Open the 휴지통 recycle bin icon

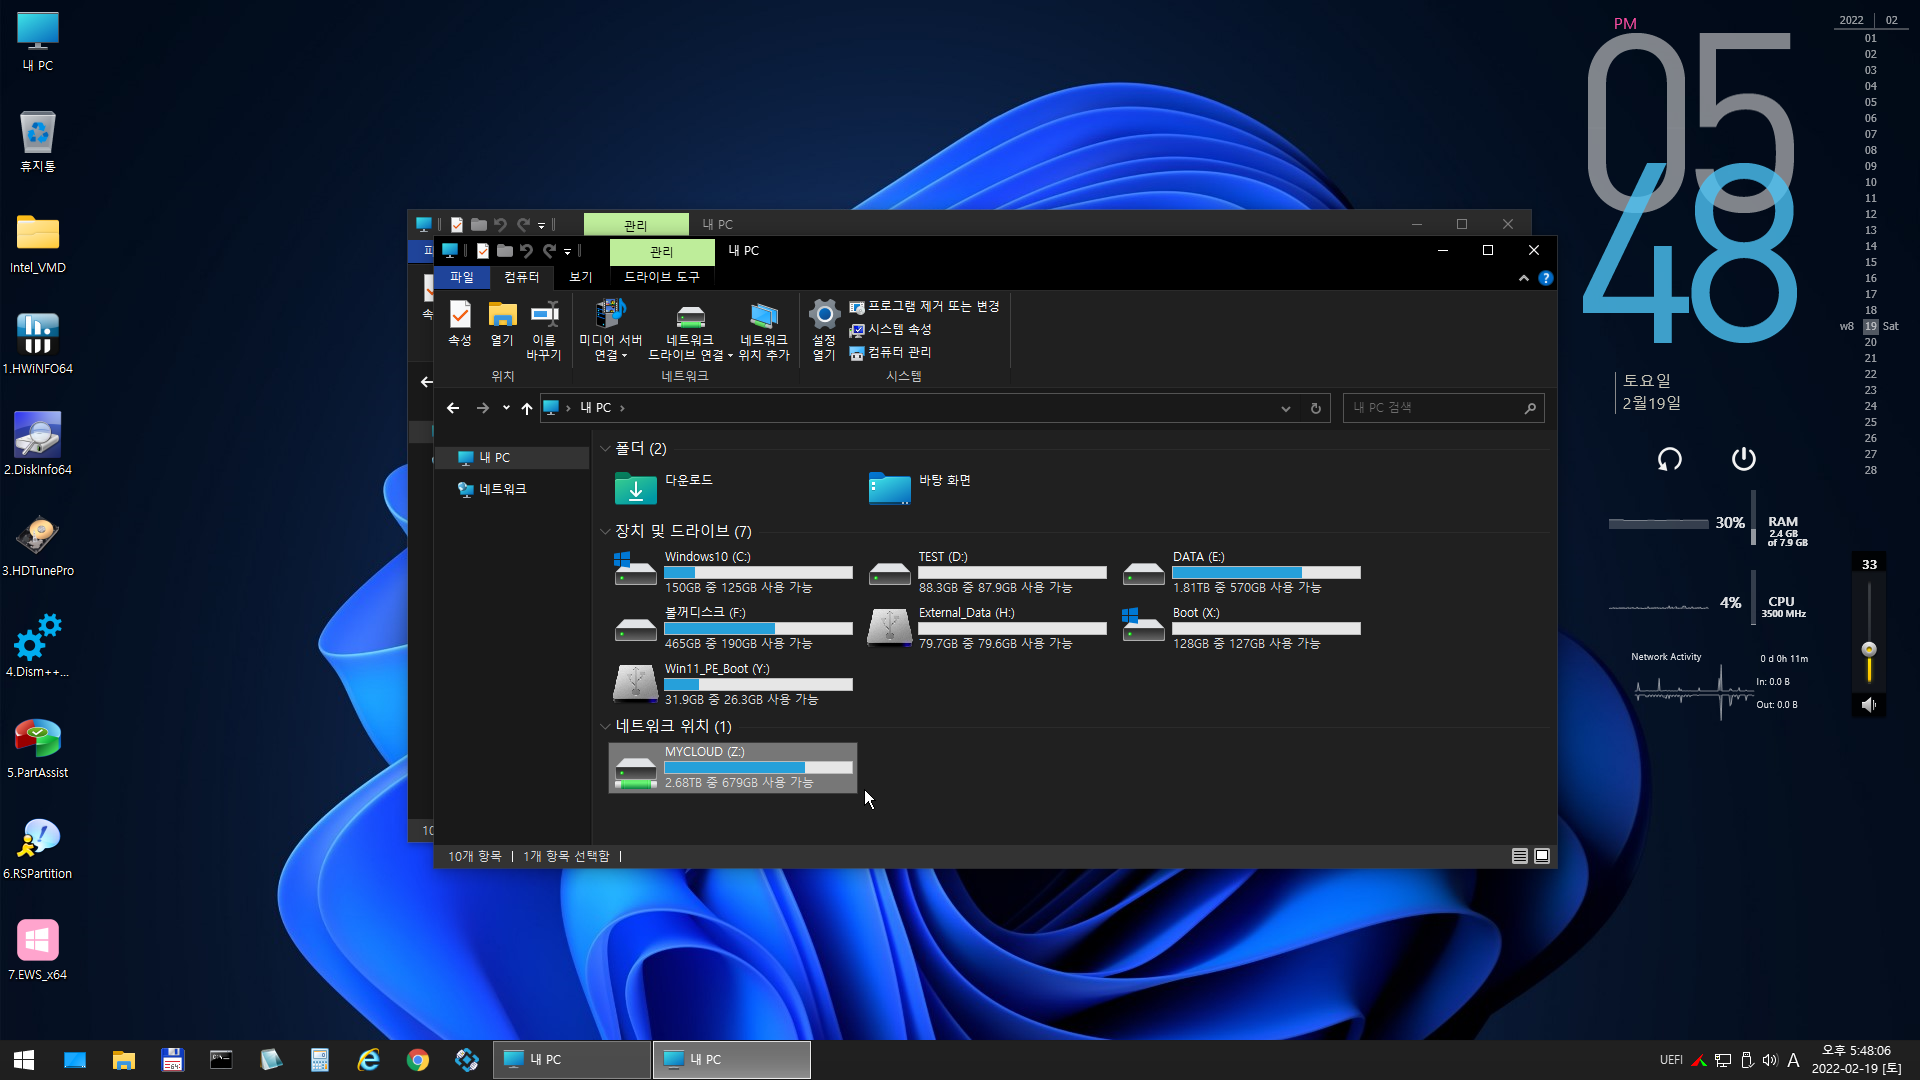[38, 142]
